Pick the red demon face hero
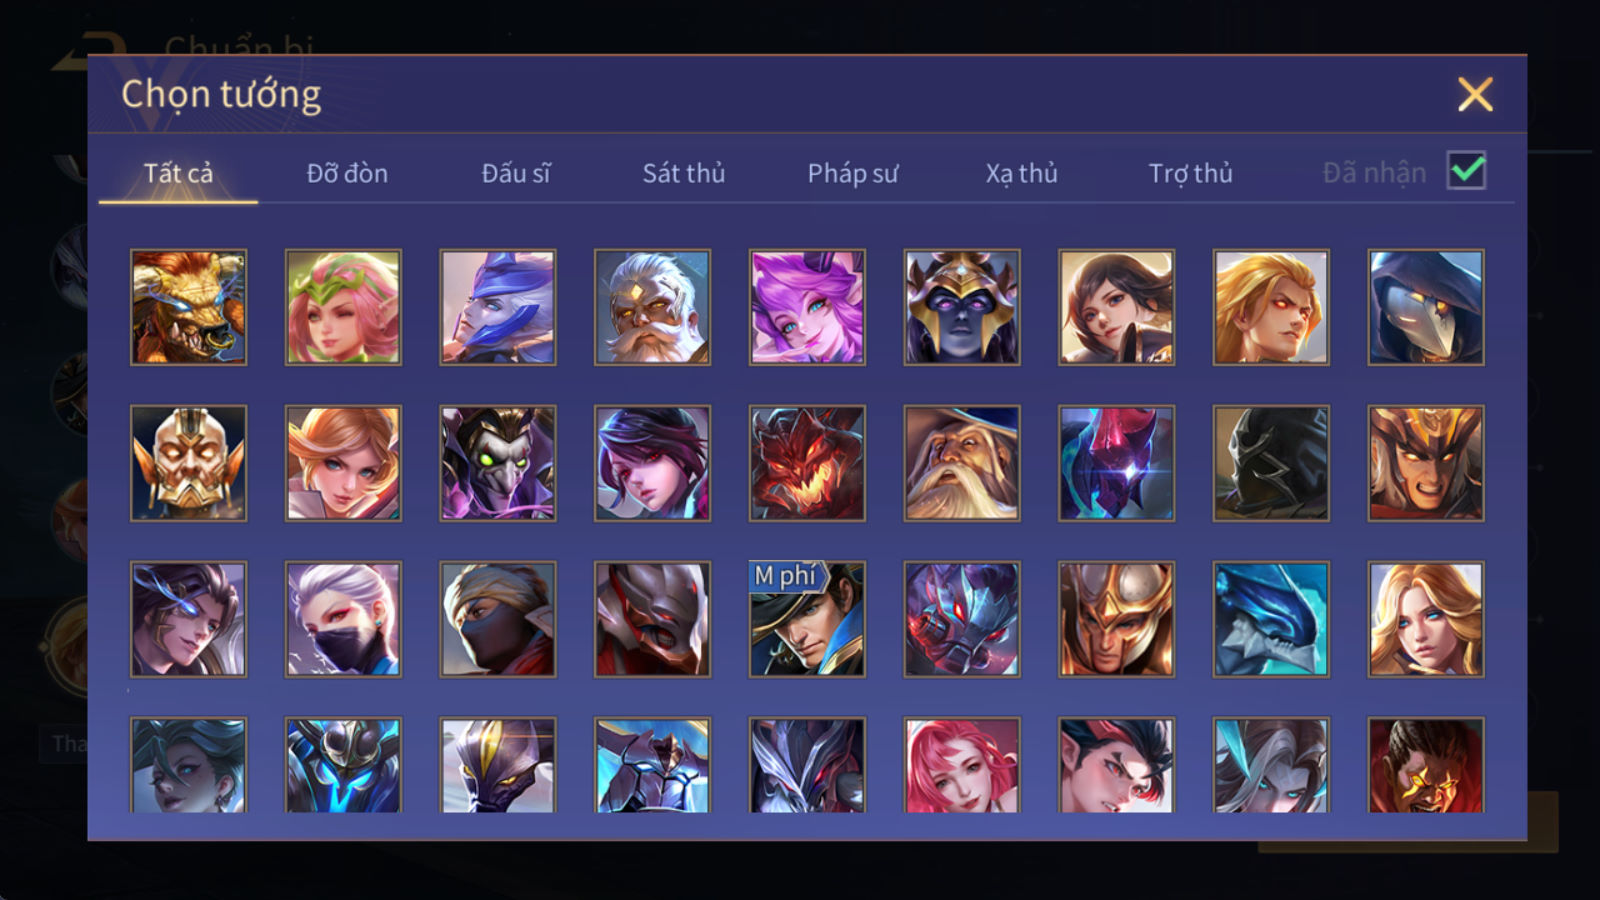Viewport: 1600px width, 900px height. click(807, 463)
